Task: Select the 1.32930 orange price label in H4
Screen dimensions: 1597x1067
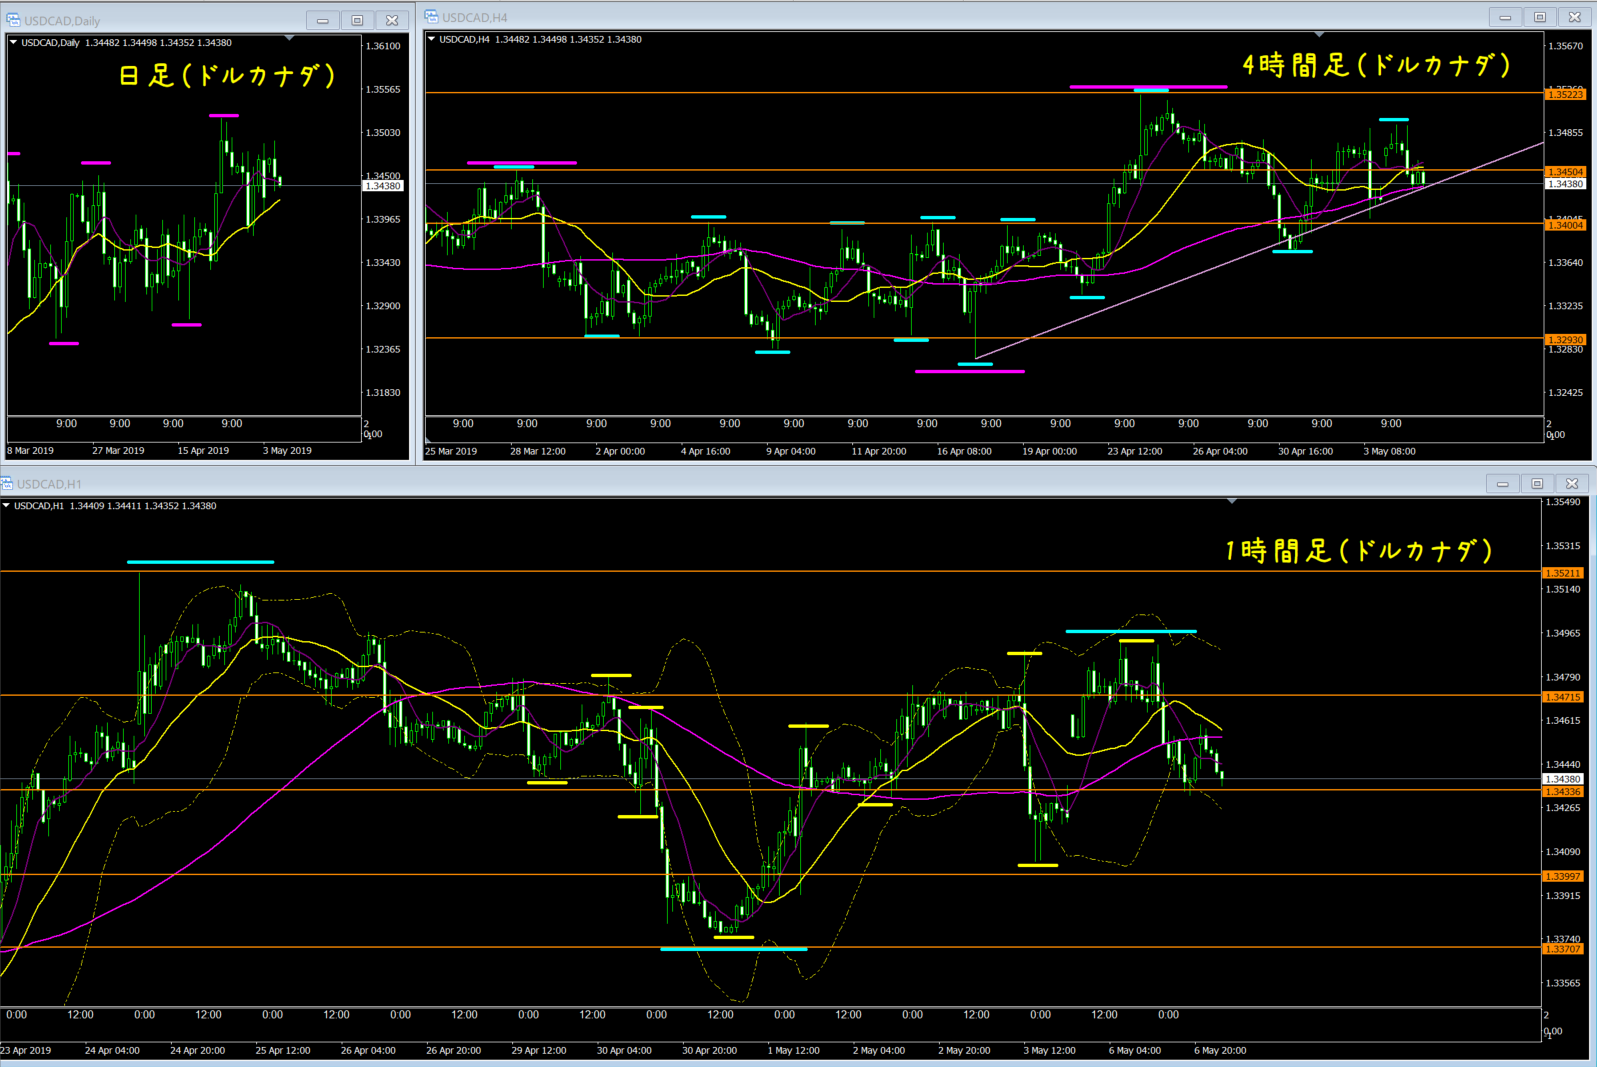Action: [1565, 340]
